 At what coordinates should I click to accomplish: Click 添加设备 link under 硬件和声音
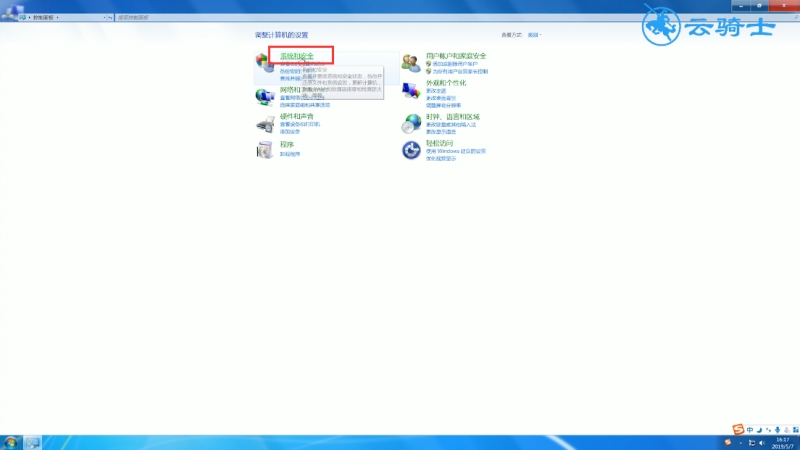tap(290, 132)
